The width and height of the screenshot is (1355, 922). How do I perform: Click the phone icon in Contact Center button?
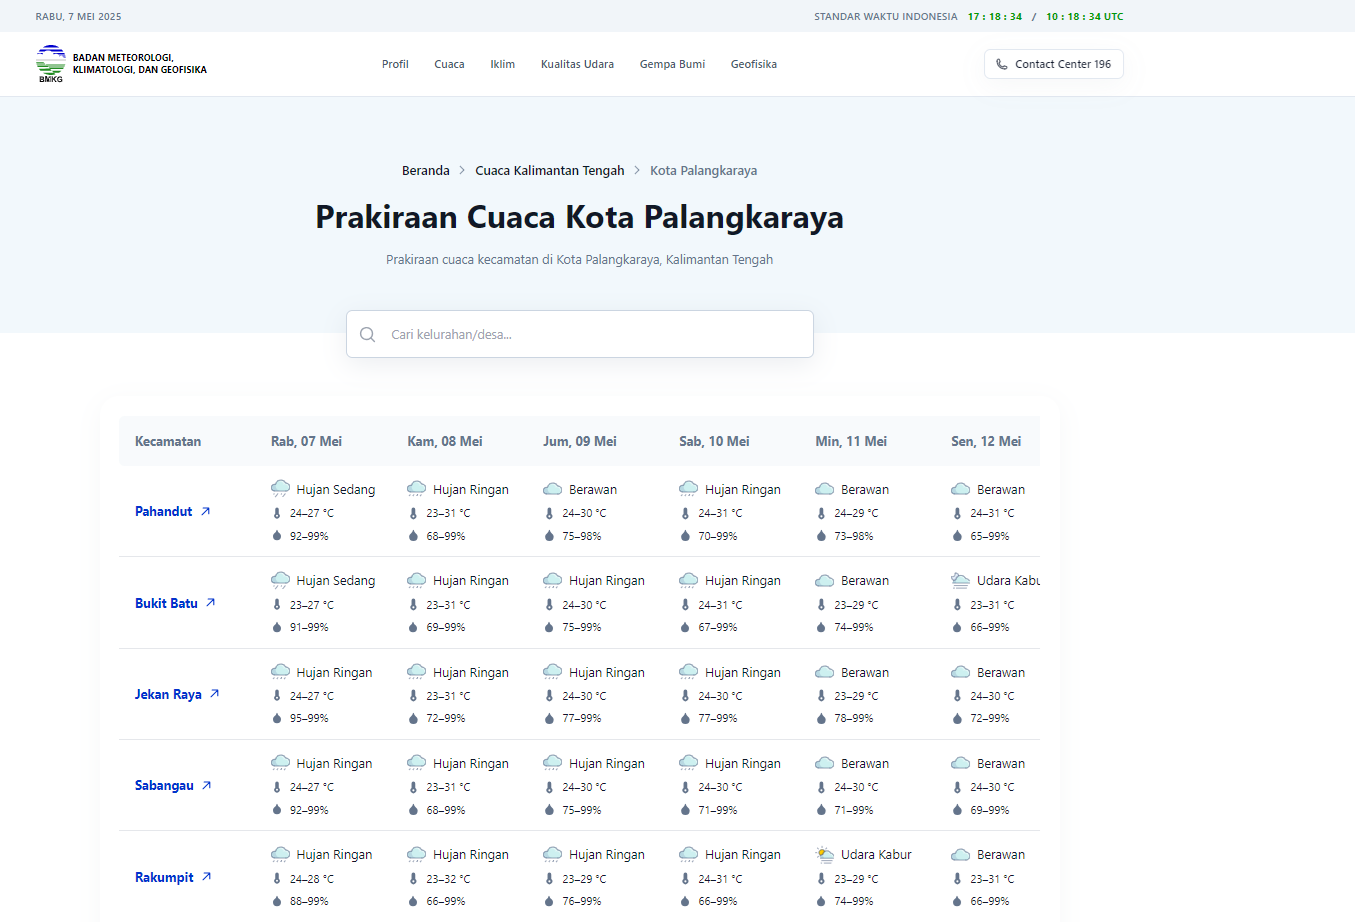(x=1002, y=64)
